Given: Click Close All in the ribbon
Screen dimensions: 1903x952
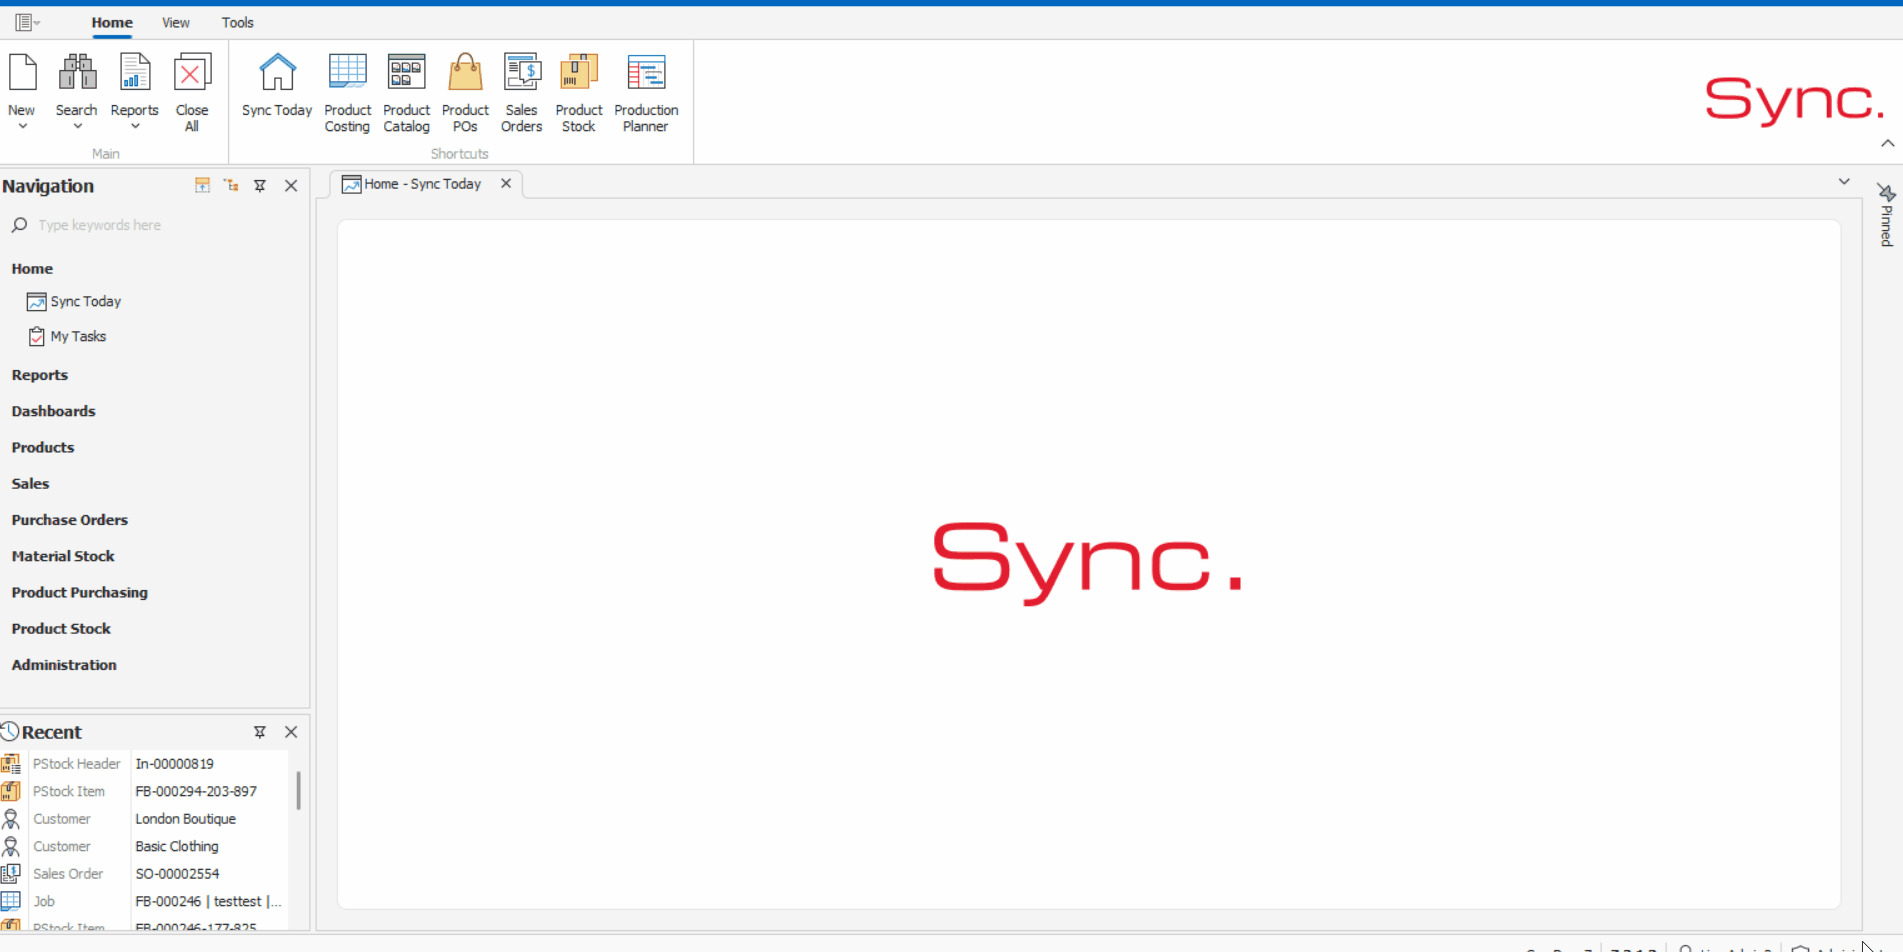Looking at the screenshot, I should tap(192, 92).
